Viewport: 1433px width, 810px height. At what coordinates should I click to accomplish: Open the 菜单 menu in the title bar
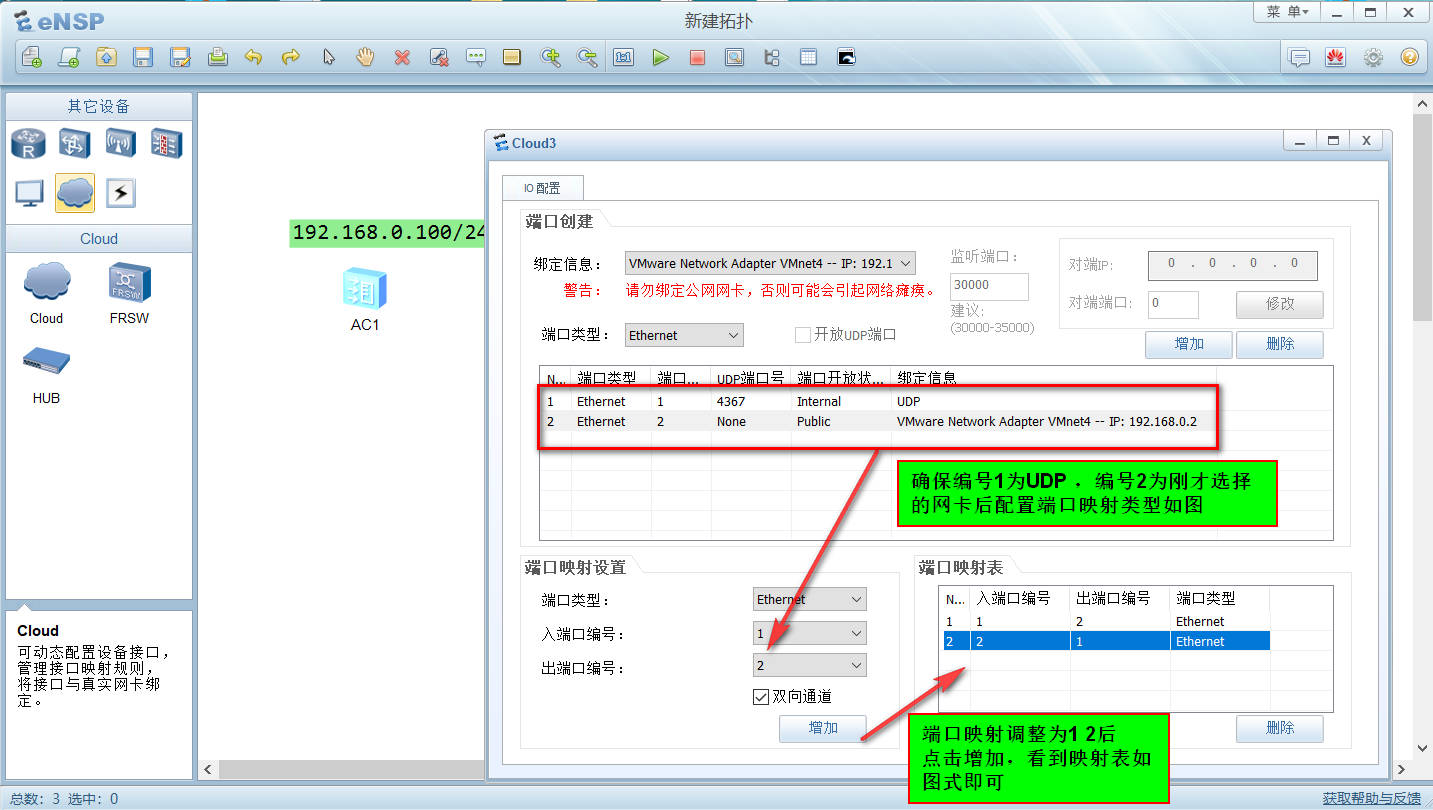click(1288, 11)
